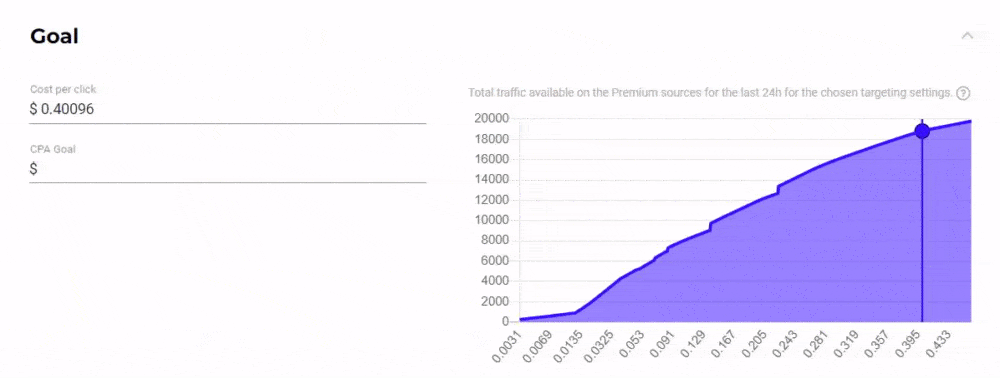The image size is (1000, 378).
Task: Click the Cost per click label text
Action: (x=63, y=89)
